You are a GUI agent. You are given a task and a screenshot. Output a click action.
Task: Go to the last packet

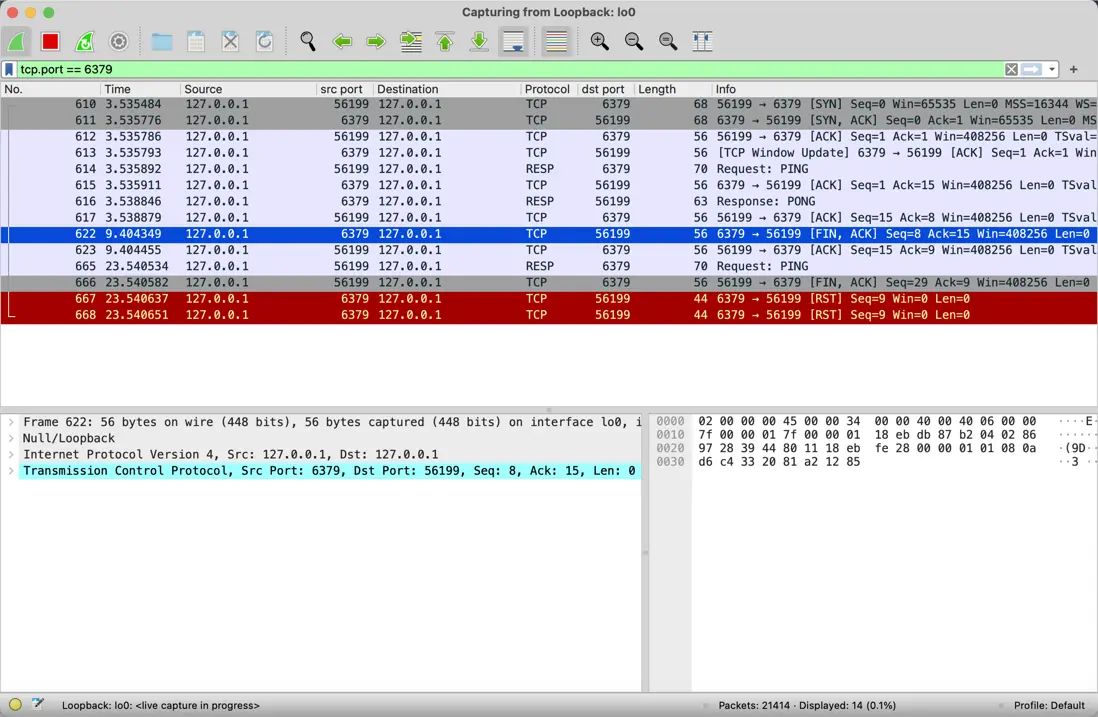click(x=478, y=41)
